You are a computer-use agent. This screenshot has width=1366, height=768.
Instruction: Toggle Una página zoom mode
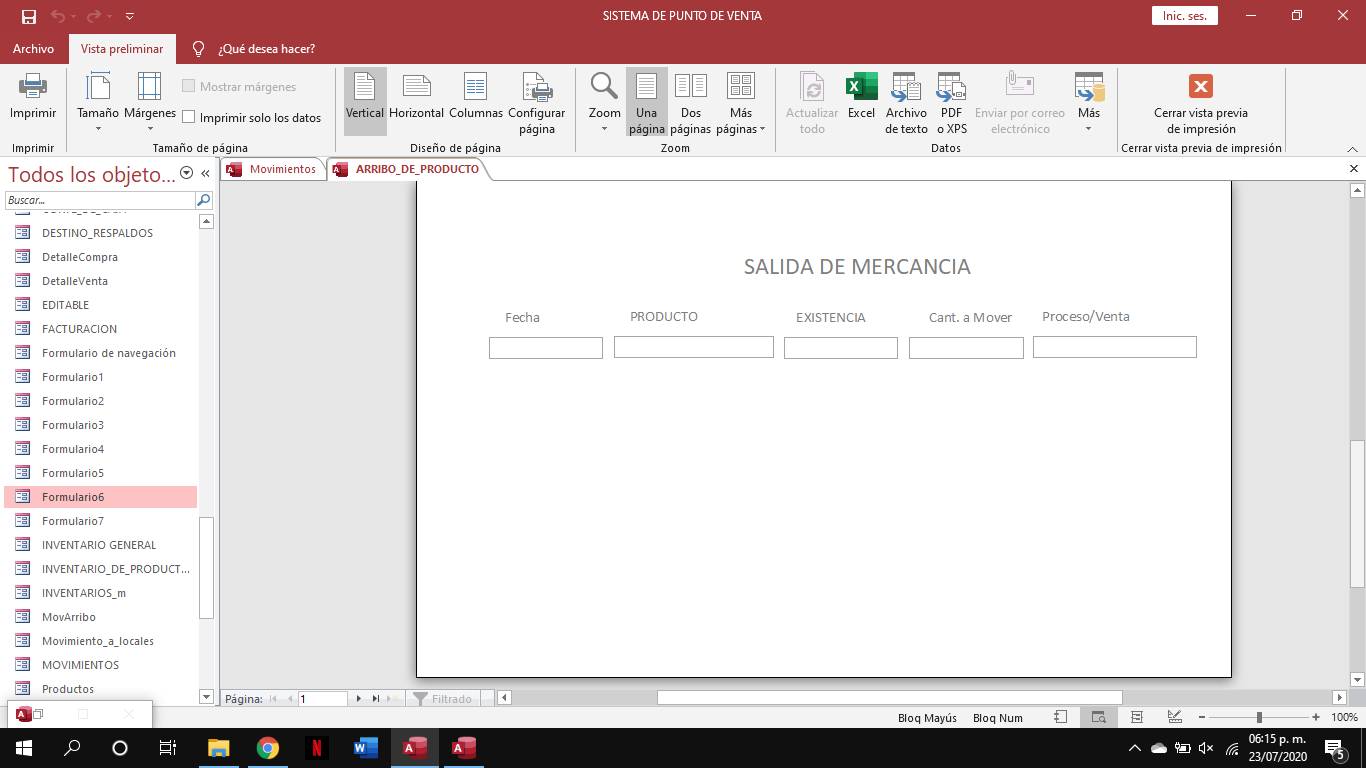[646, 100]
